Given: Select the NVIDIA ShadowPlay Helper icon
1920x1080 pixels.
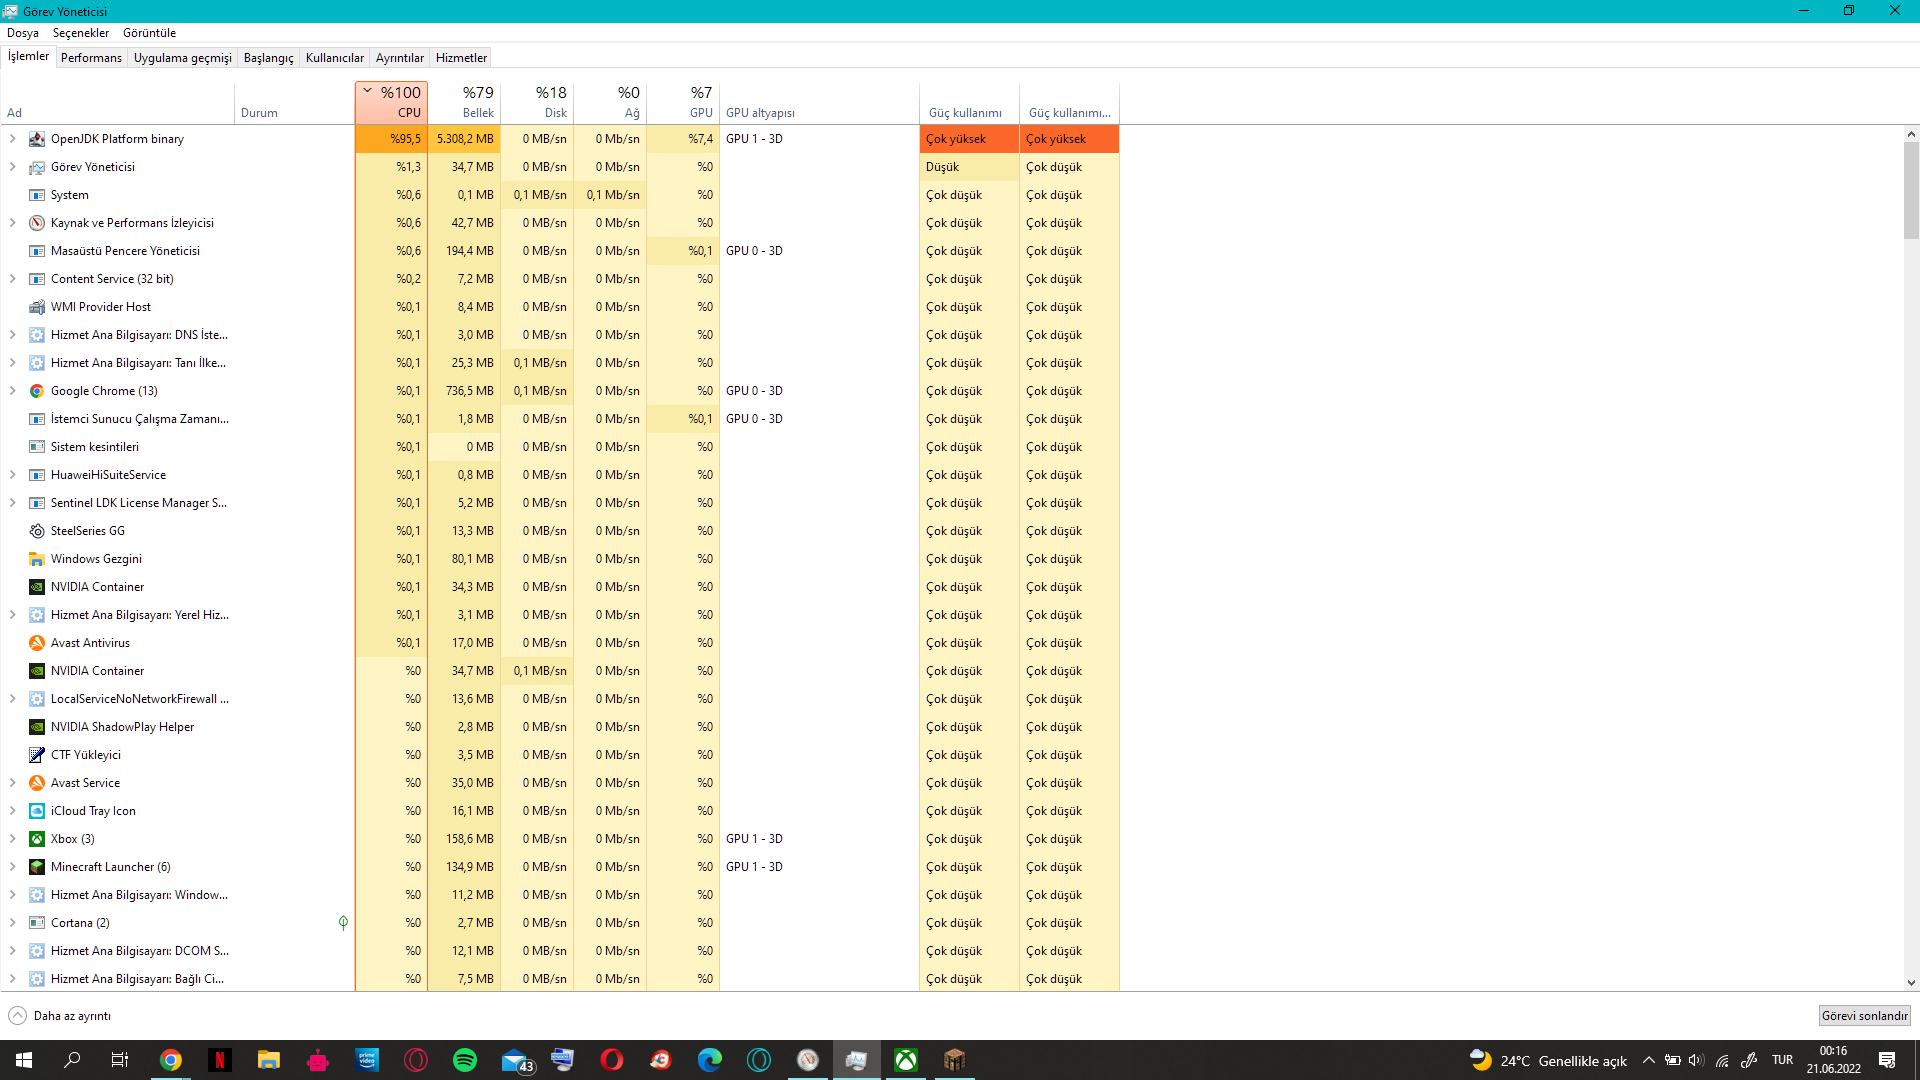Looking at the screenshot, I should [37, 727].
